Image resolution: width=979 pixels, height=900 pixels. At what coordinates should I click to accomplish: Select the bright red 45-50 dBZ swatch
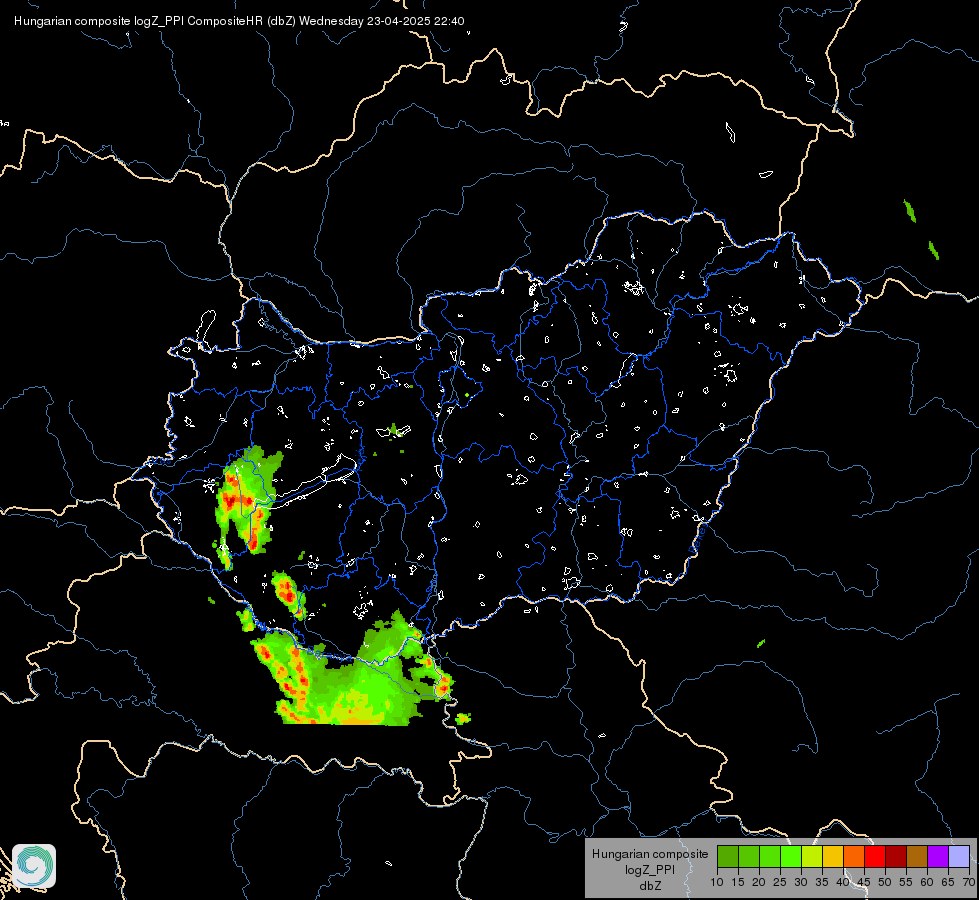tap(875, 856)
